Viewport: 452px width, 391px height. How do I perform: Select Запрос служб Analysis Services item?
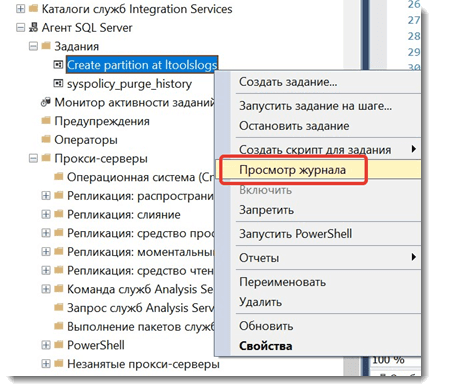tap(140, 308)
